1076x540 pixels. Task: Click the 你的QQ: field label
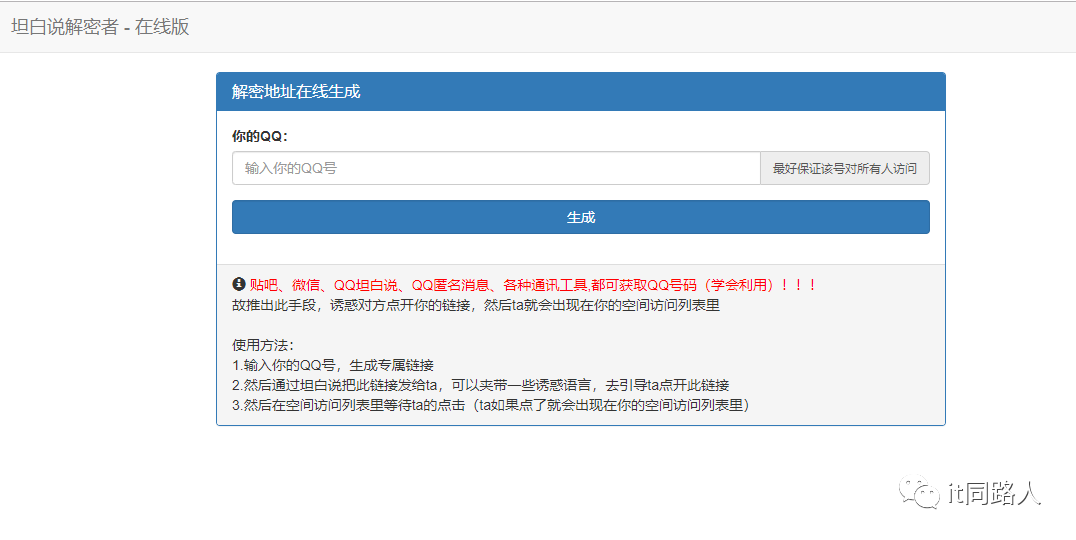[260, 137]
